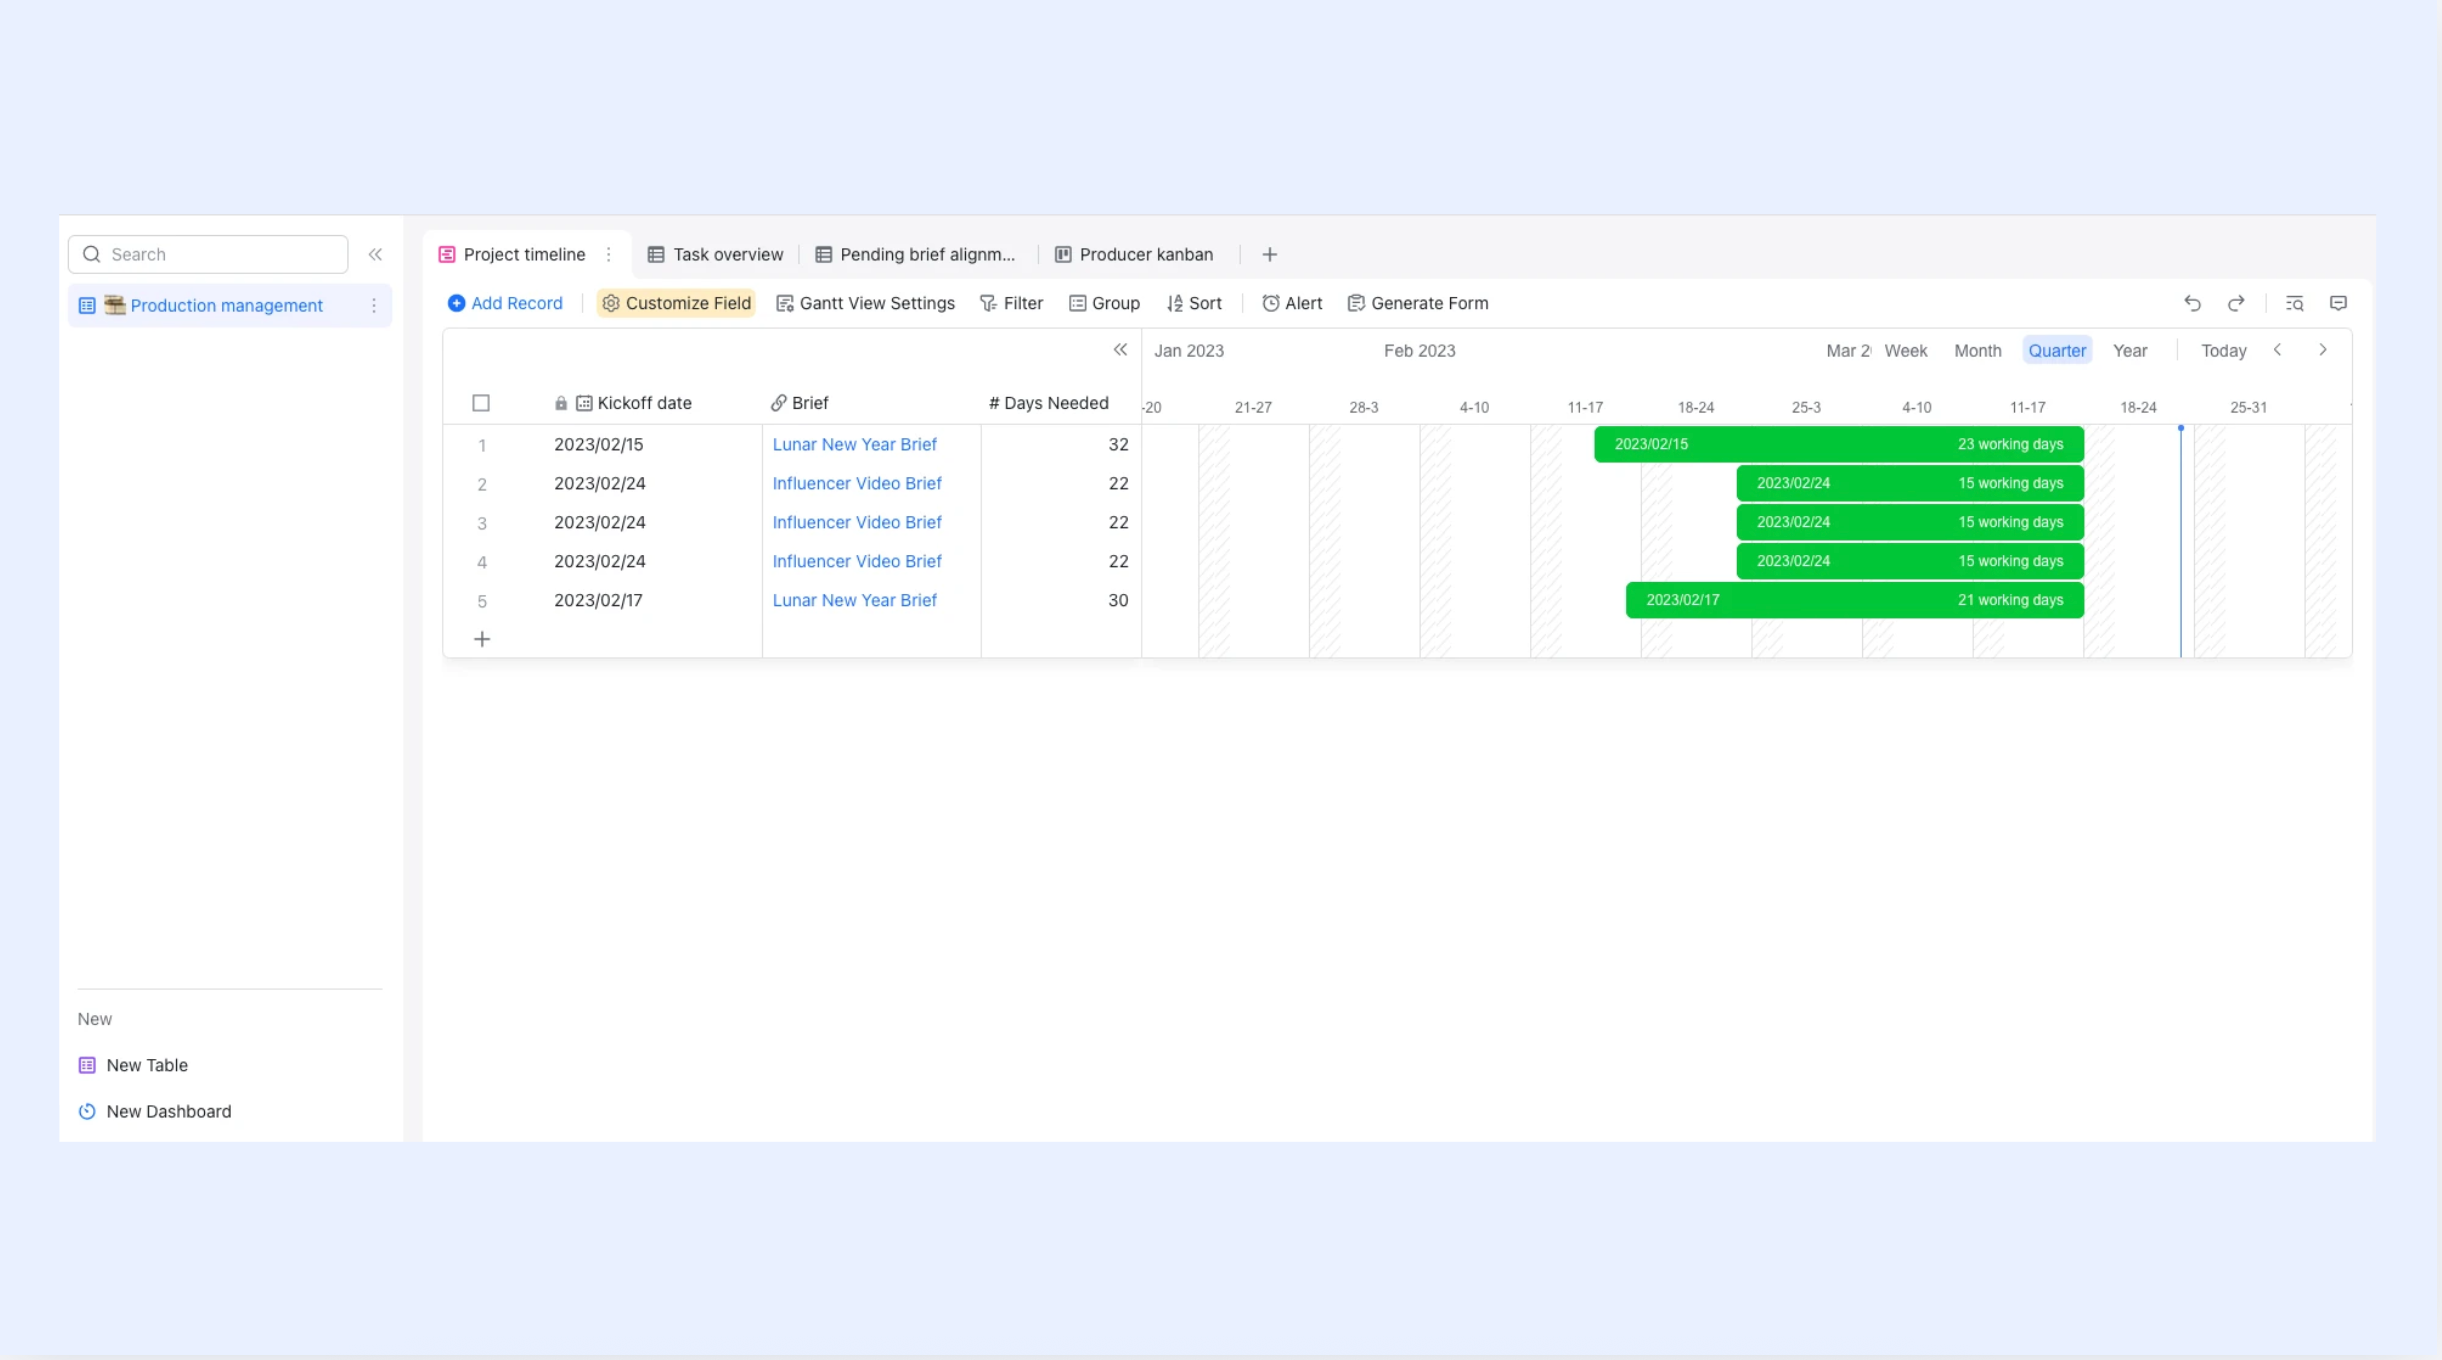Screen dimensions: 2442x1360
Task: Switch to the Task overview tab
Action: click(x=715, y=254)
